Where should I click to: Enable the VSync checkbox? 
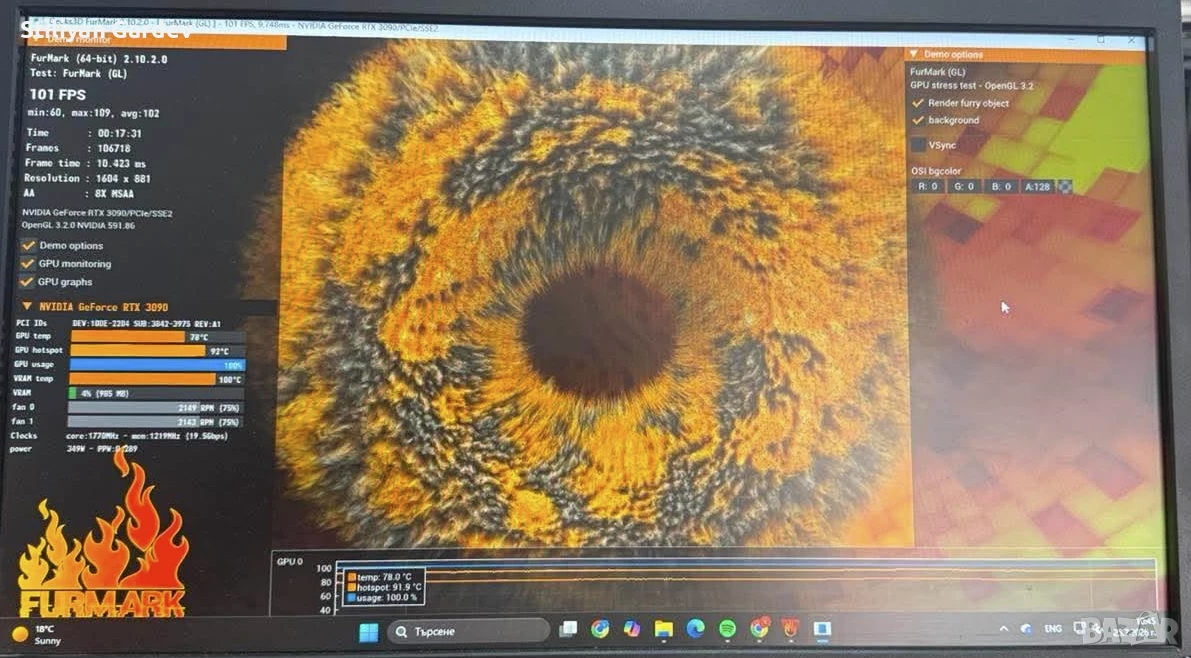coord(918,144)
